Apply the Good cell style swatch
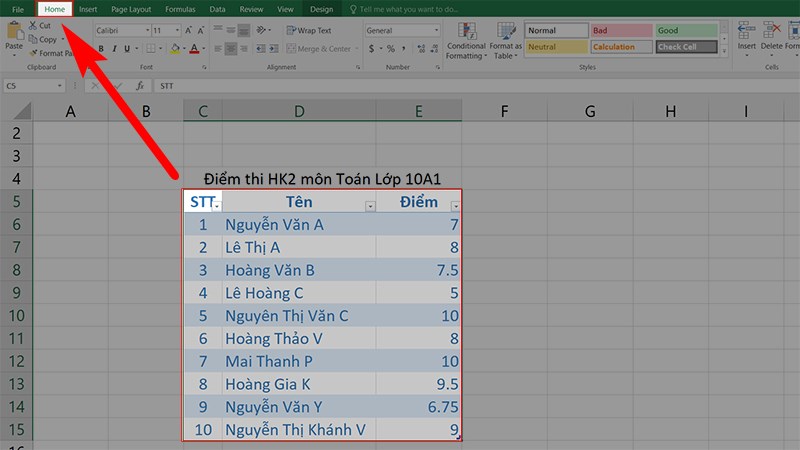The image size is (800, 450). pos(685,31)
